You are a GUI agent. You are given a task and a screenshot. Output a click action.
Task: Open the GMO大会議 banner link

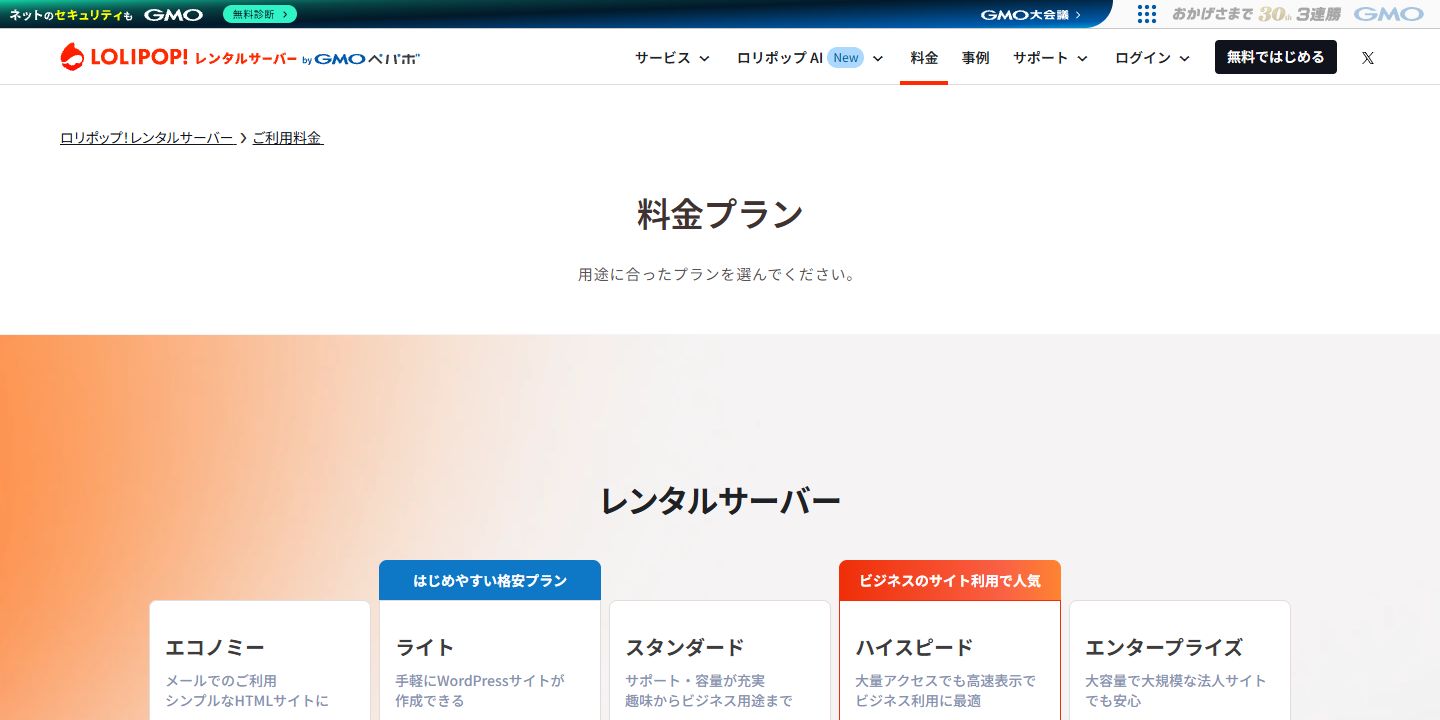(1030, 14)
